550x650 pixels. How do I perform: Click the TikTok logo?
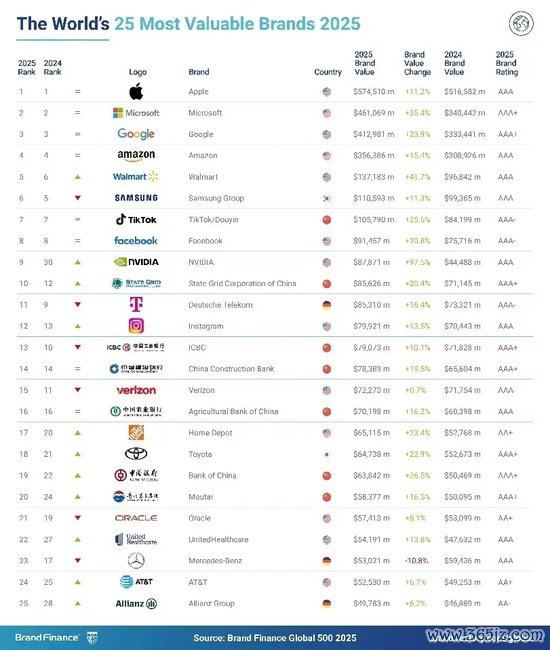[x=136, y=219]
